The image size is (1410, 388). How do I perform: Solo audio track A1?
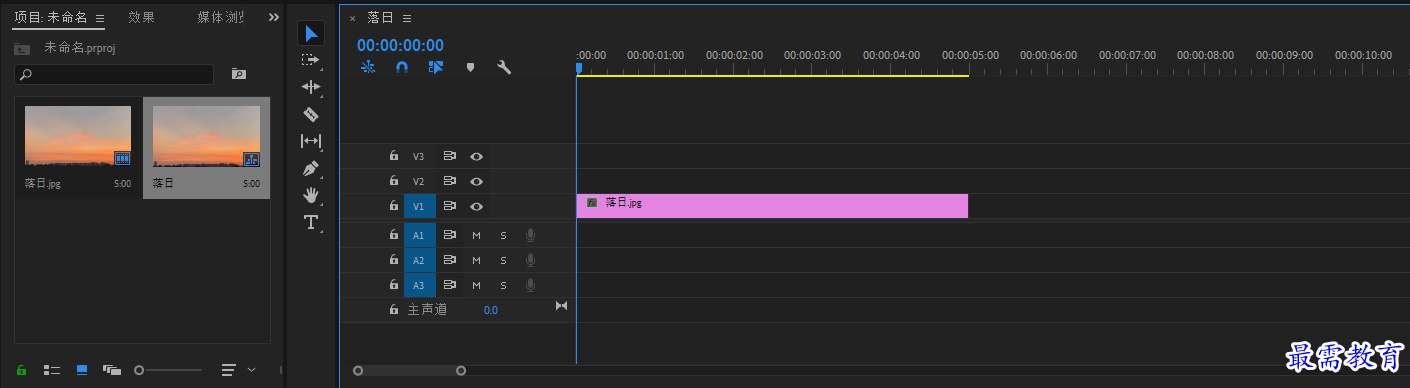[503, 235]
